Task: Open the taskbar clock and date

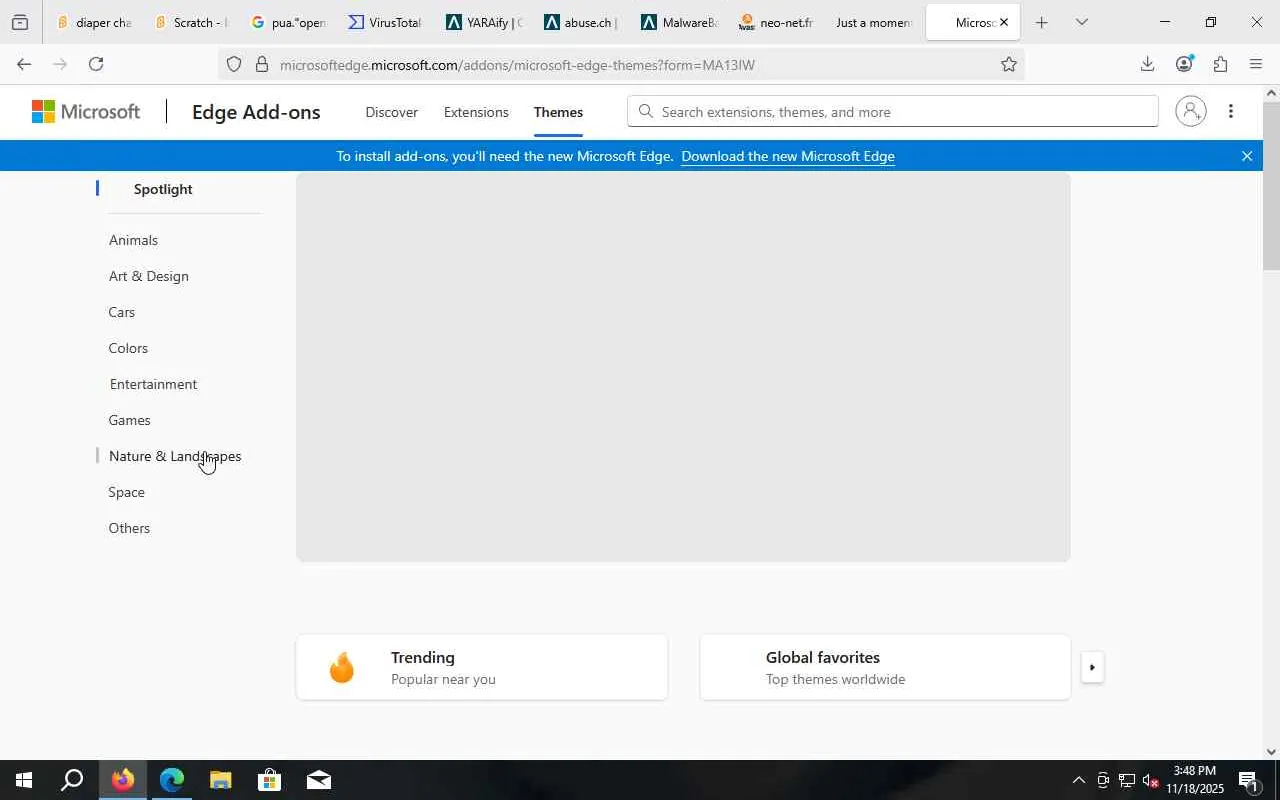Action: click(x=1195, y=780)
